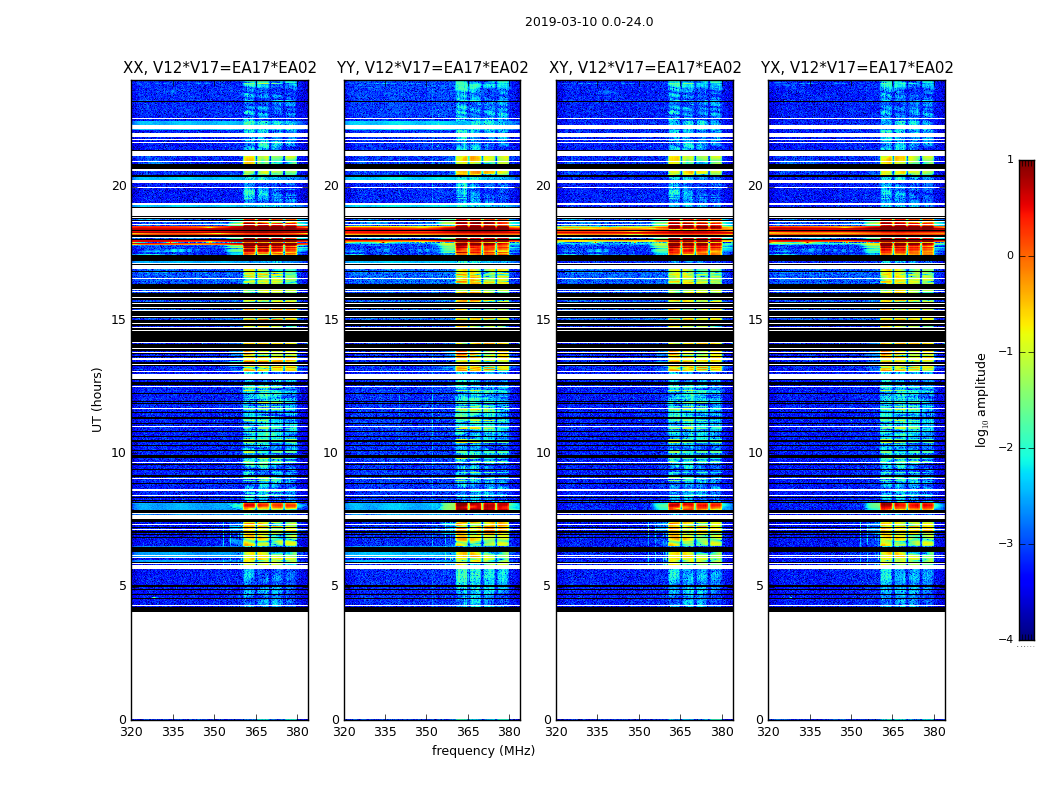Click the blank white region in XY panel
1050x800 pixels.
click(644, 665)
